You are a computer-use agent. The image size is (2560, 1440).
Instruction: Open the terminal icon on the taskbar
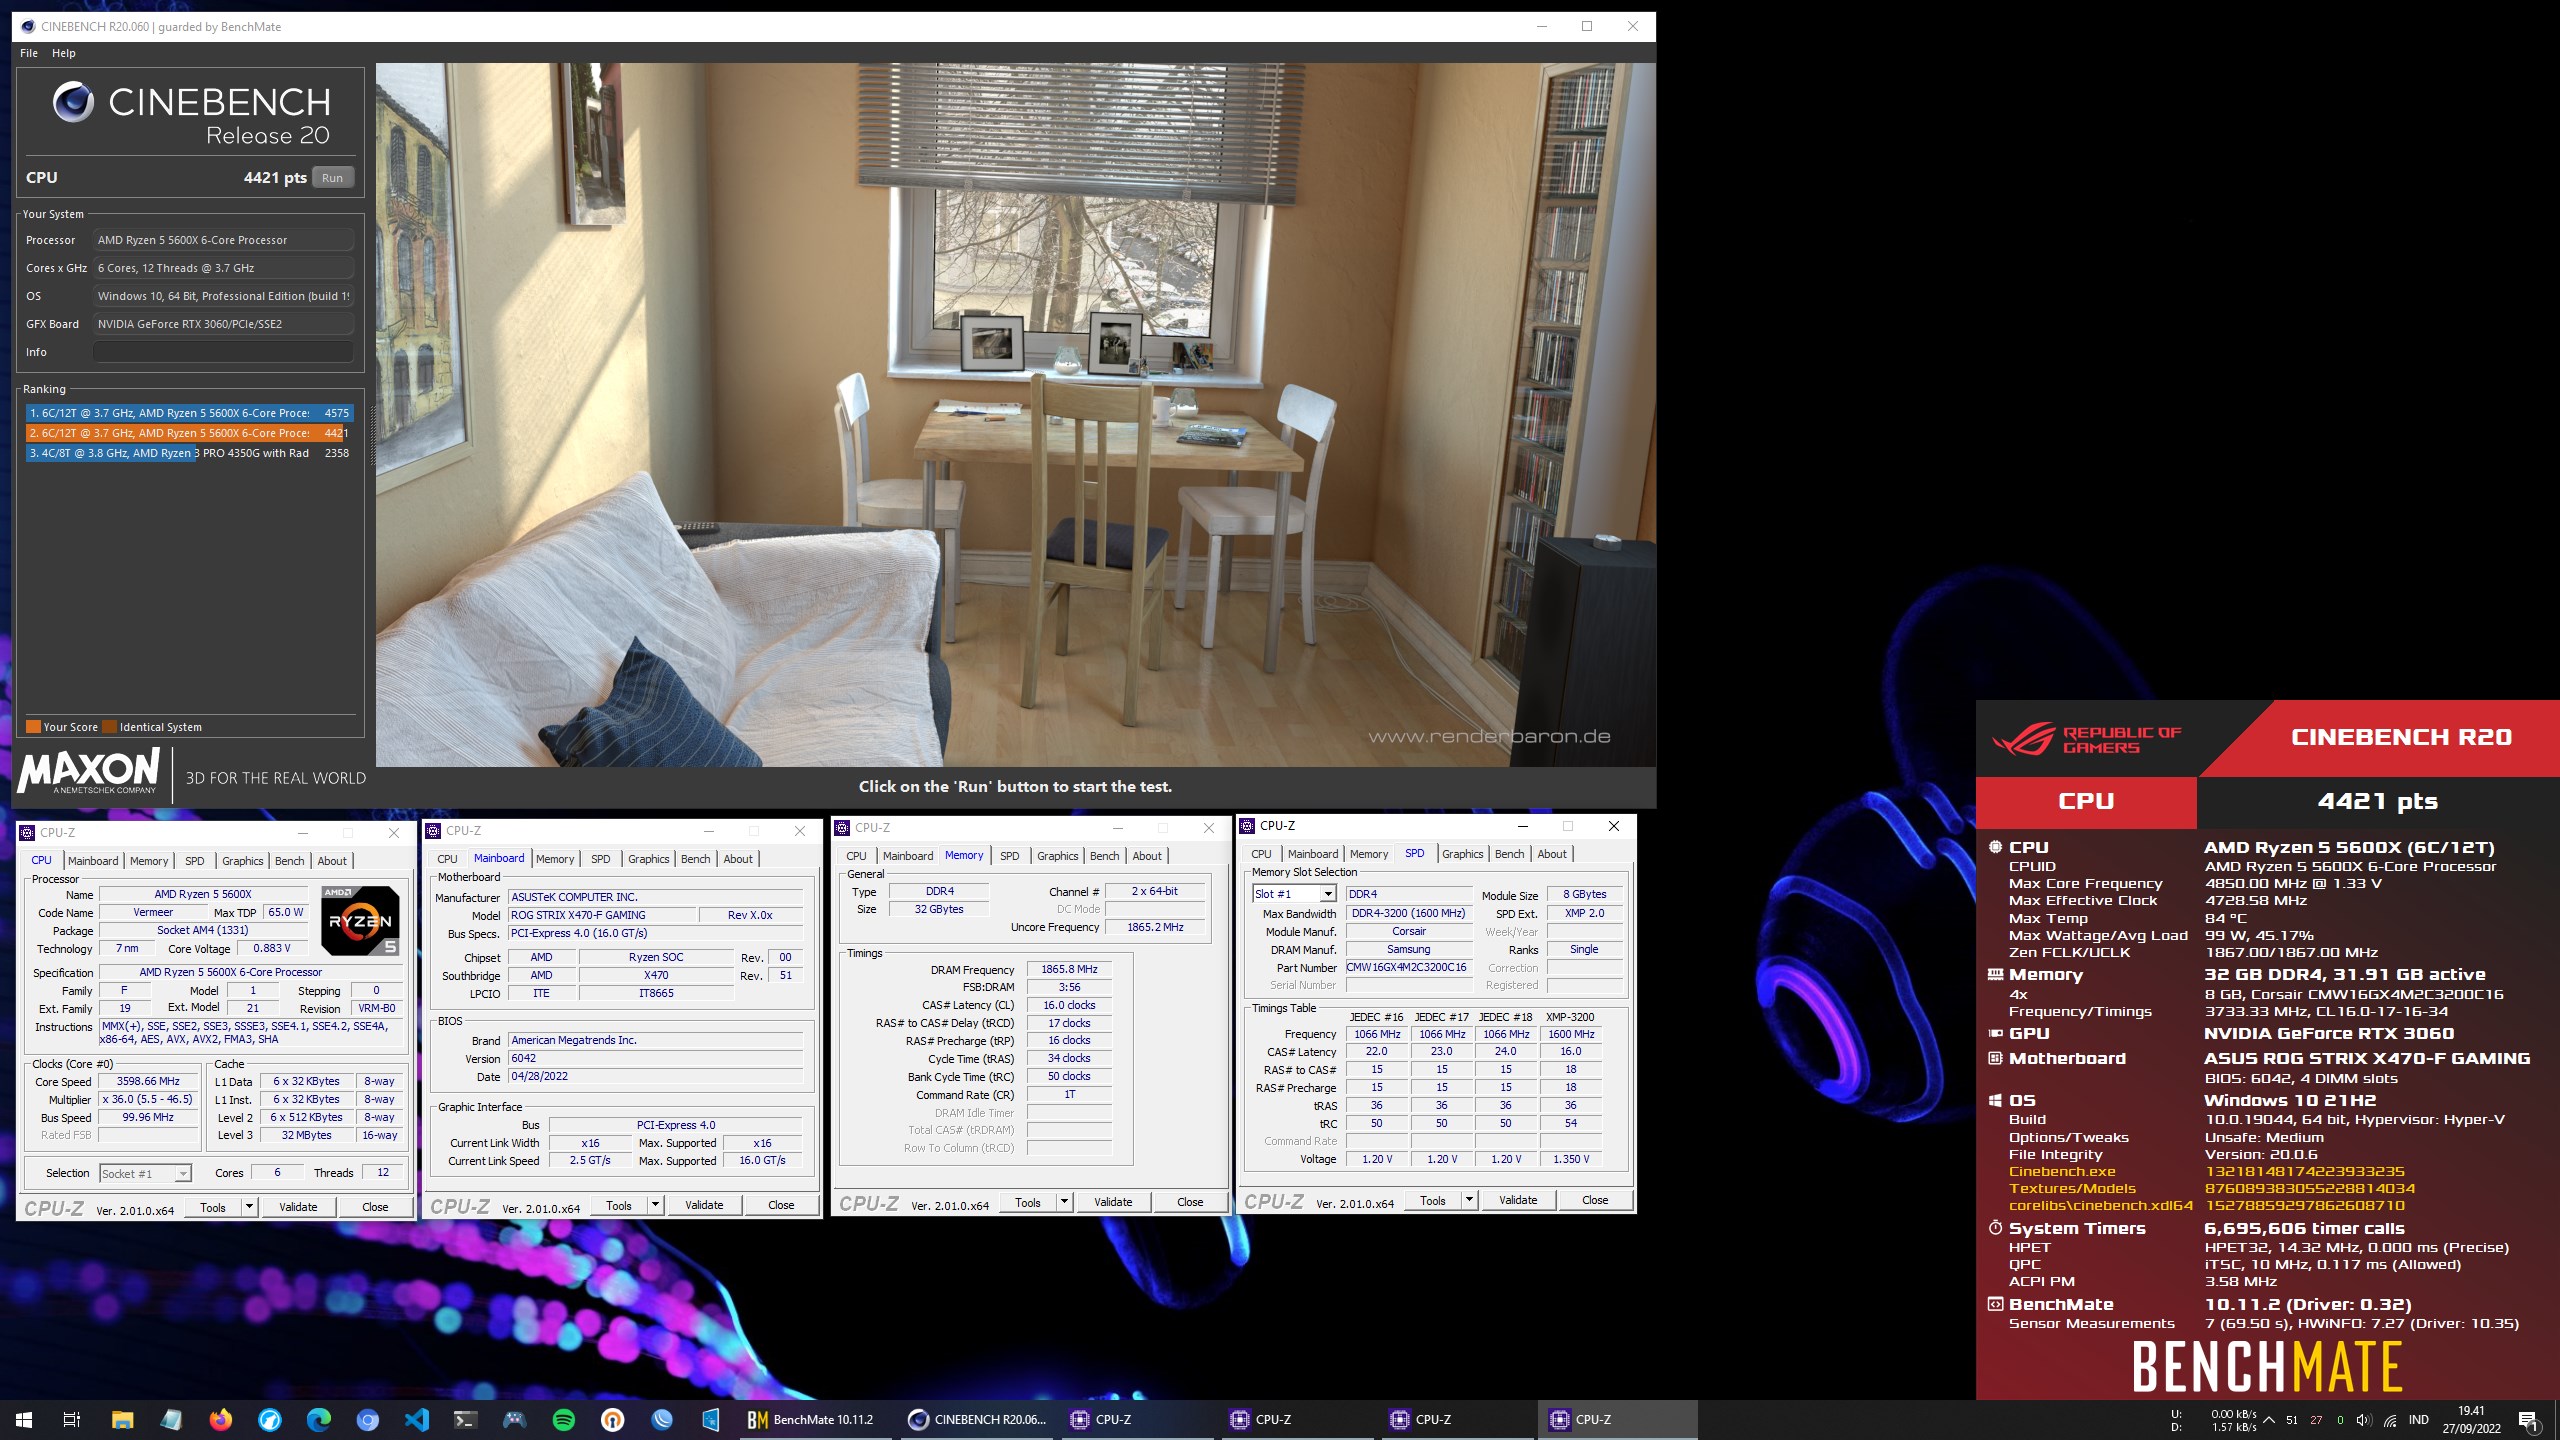click(x=466, y=1419)
